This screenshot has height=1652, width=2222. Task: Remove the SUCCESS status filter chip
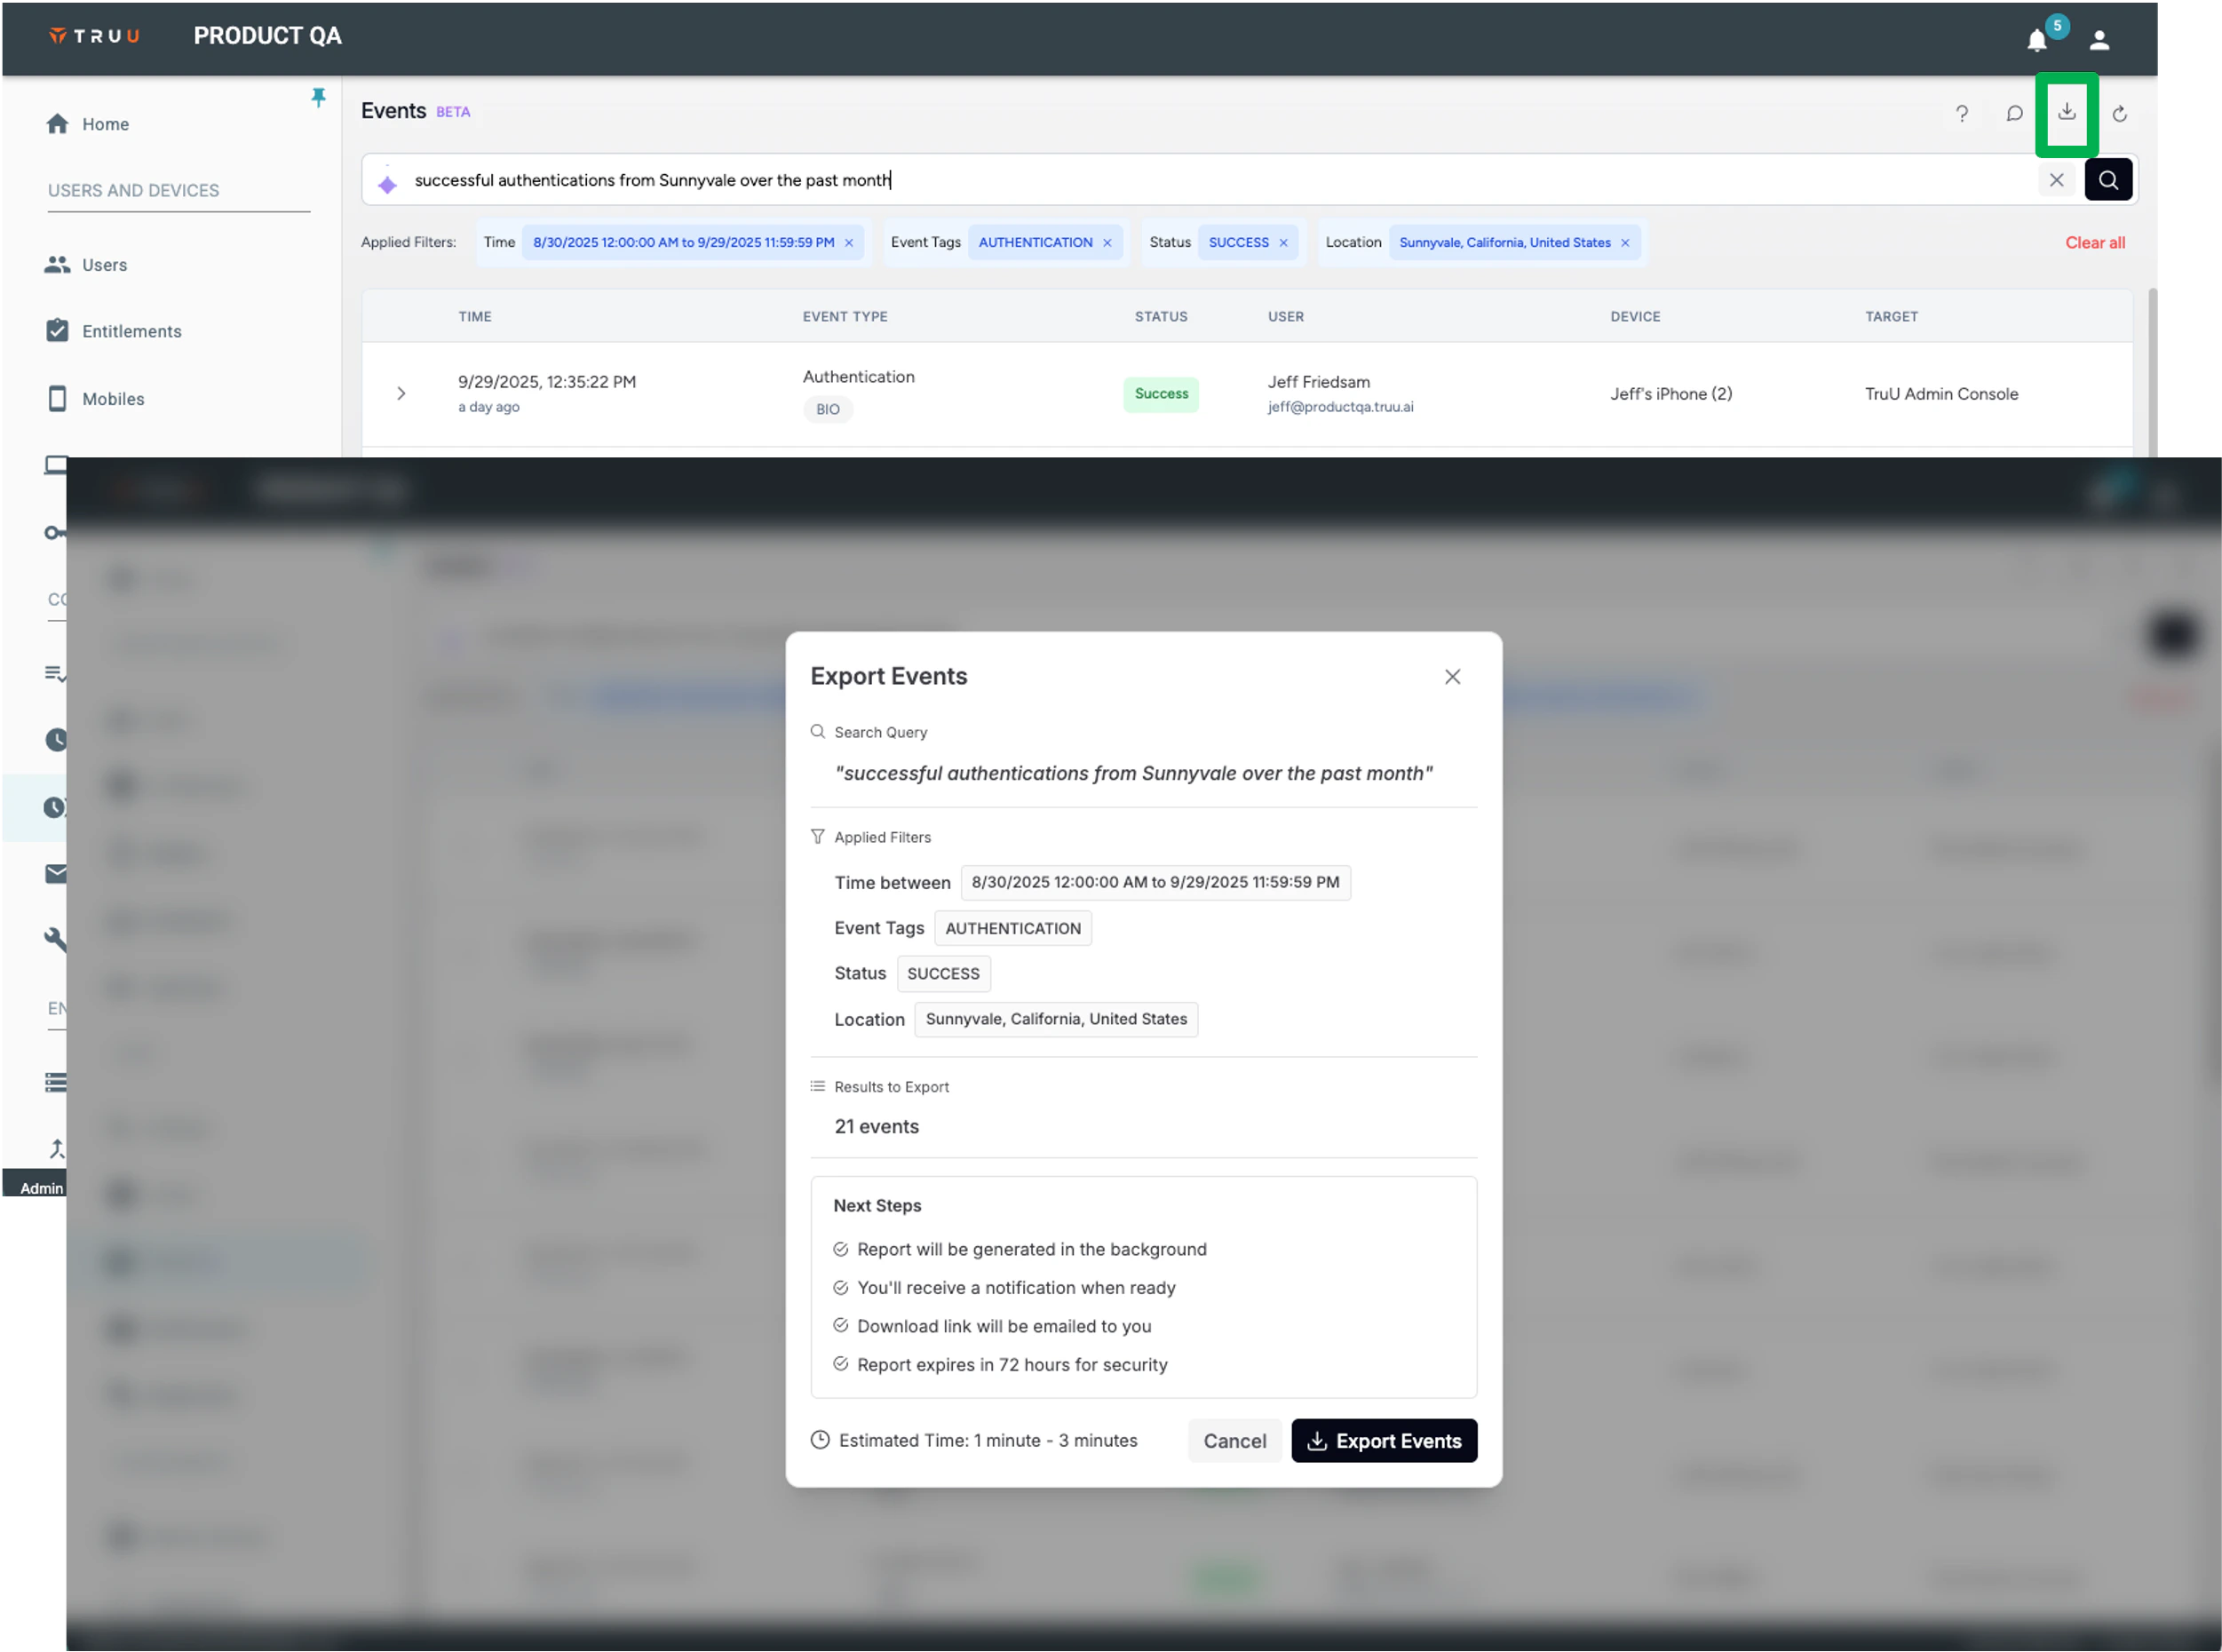1284,242
